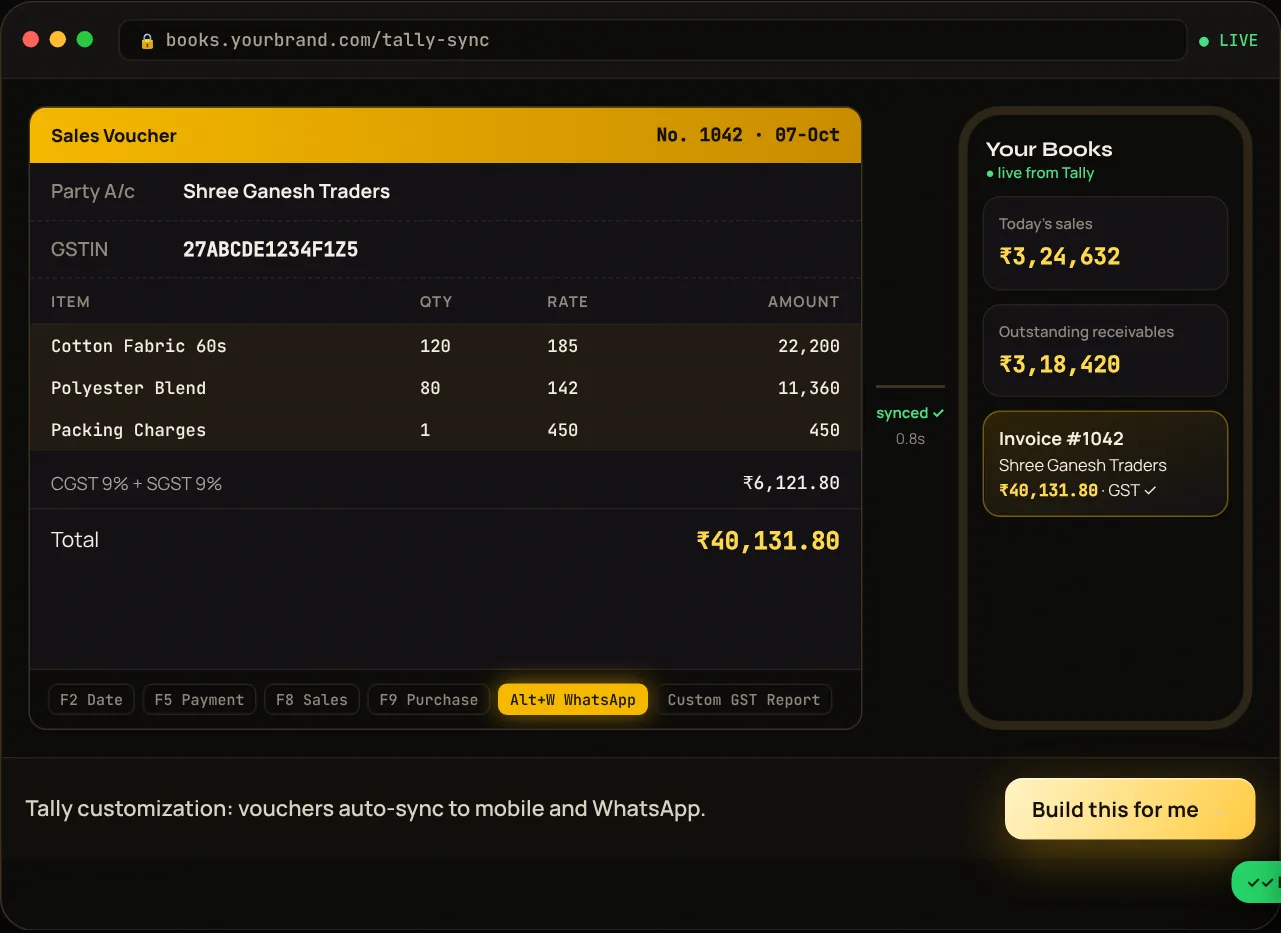Click the RATE column header
This screenshot has height=933, width=1281.
tap(567, 301)
